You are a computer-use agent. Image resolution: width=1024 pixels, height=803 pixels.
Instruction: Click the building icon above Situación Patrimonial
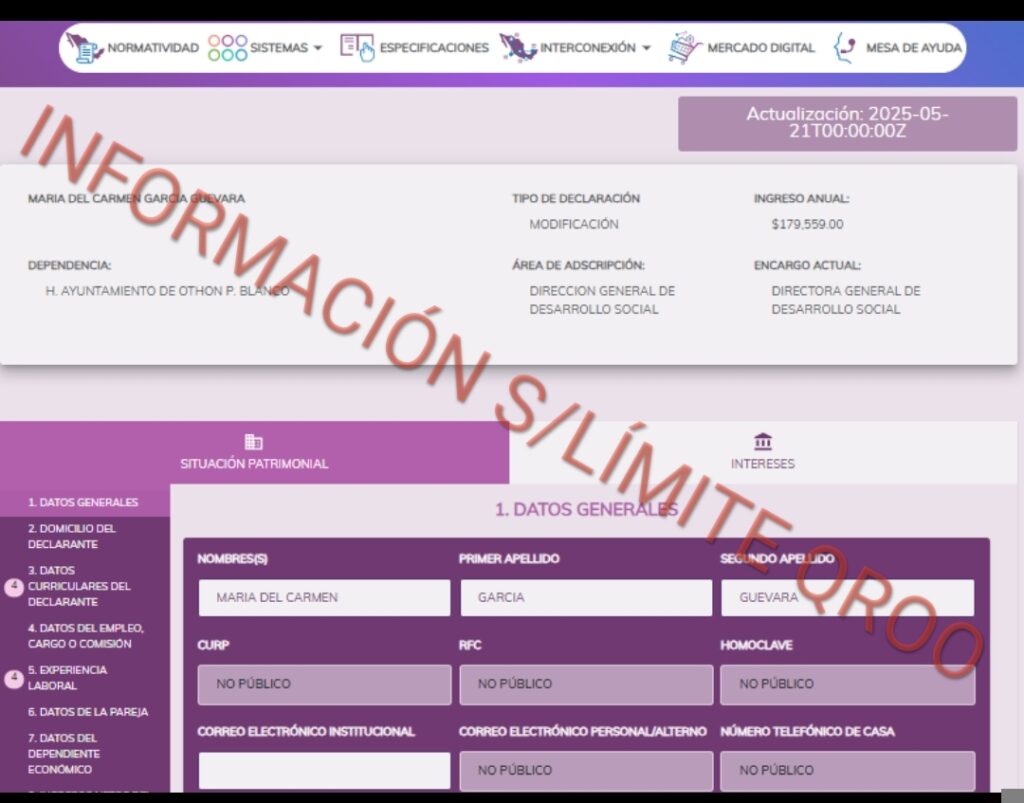[x=254, y=442]
